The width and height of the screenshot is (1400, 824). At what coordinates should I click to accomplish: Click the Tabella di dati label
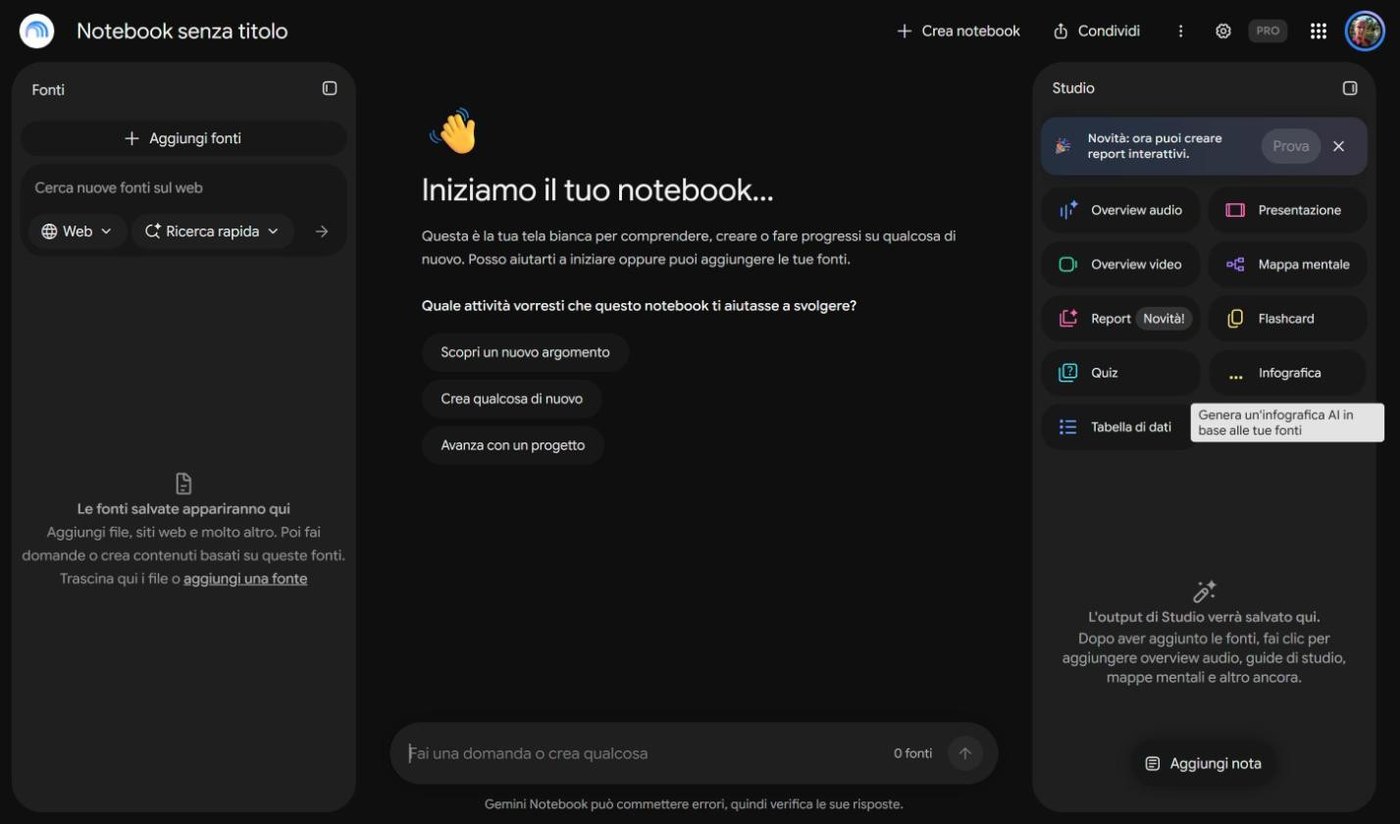(1131, 427)
